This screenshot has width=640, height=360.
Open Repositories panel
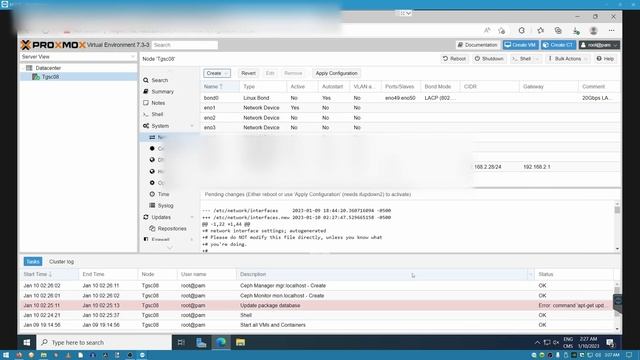172,229
